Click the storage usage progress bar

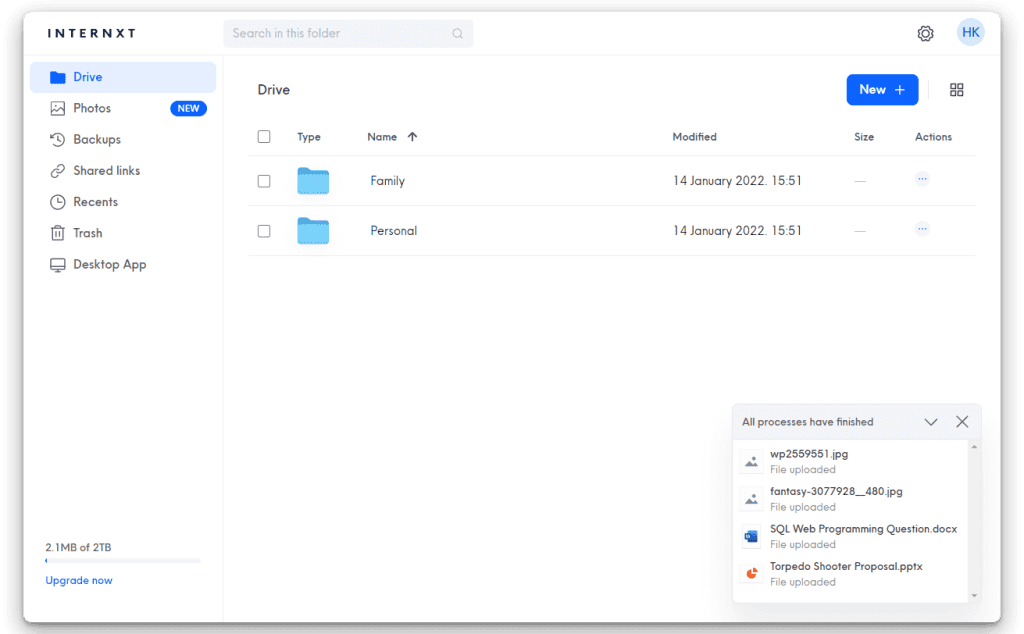122,561
